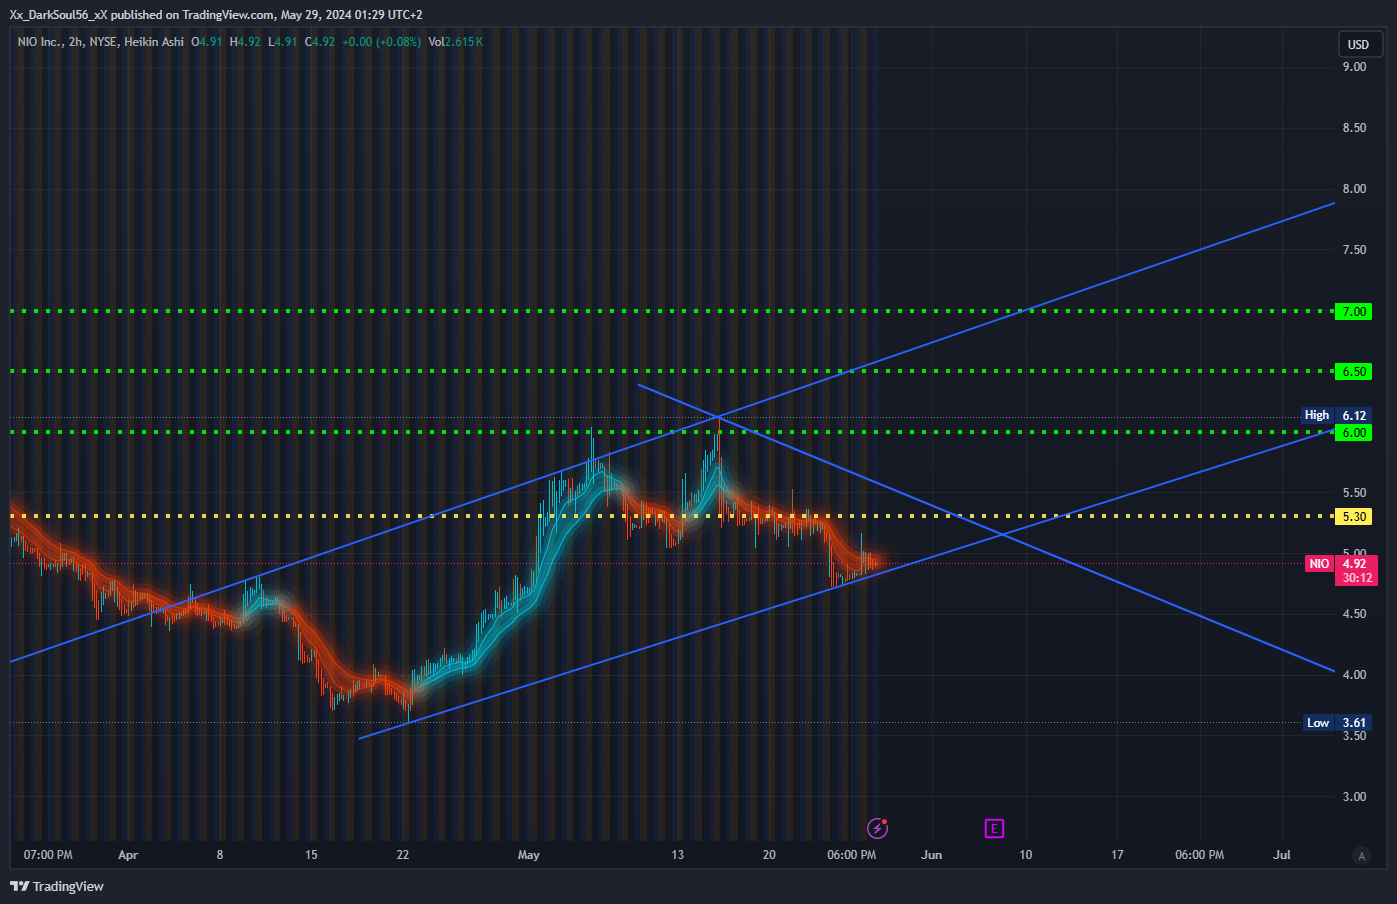Click the Jun date on time axis
Image resolution: width=1397 pixels, height=904 pixels.
point(931,855)
